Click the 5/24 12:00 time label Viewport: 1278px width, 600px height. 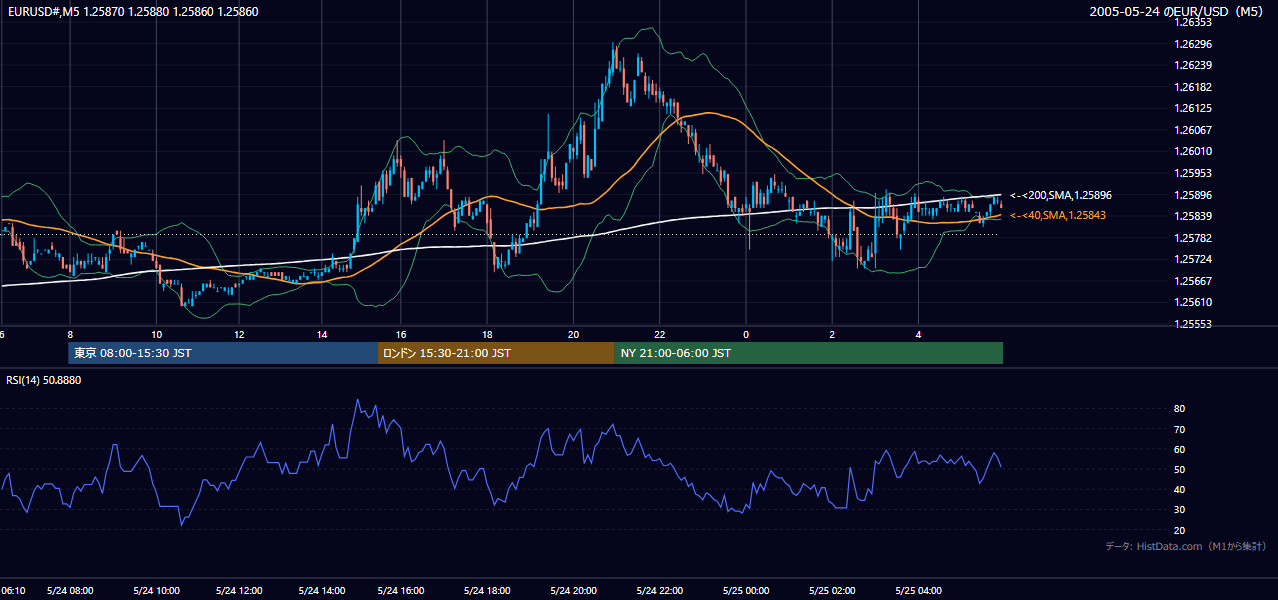pos(238,591)
